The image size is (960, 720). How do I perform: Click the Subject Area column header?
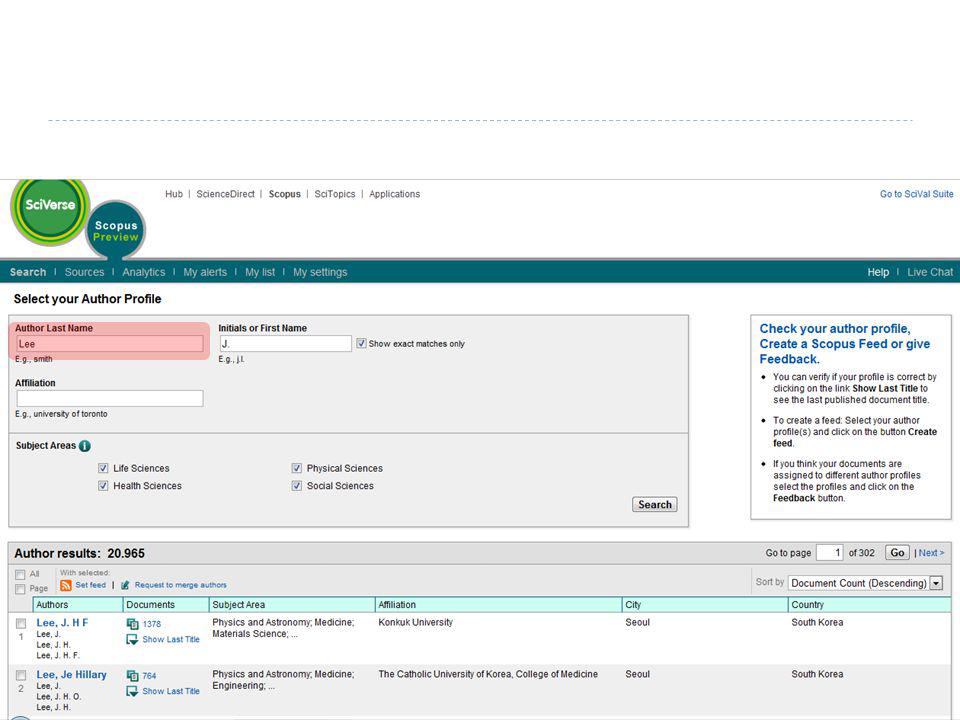pos(292,605)
